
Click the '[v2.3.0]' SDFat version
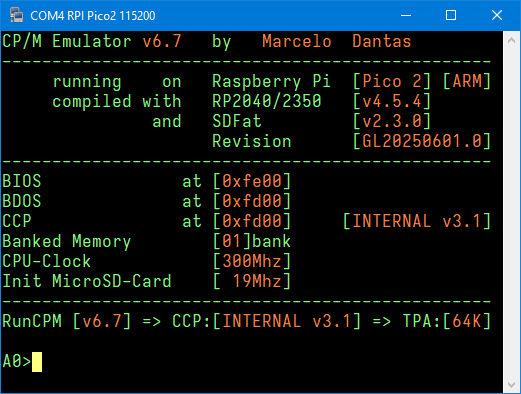point(392,121)
